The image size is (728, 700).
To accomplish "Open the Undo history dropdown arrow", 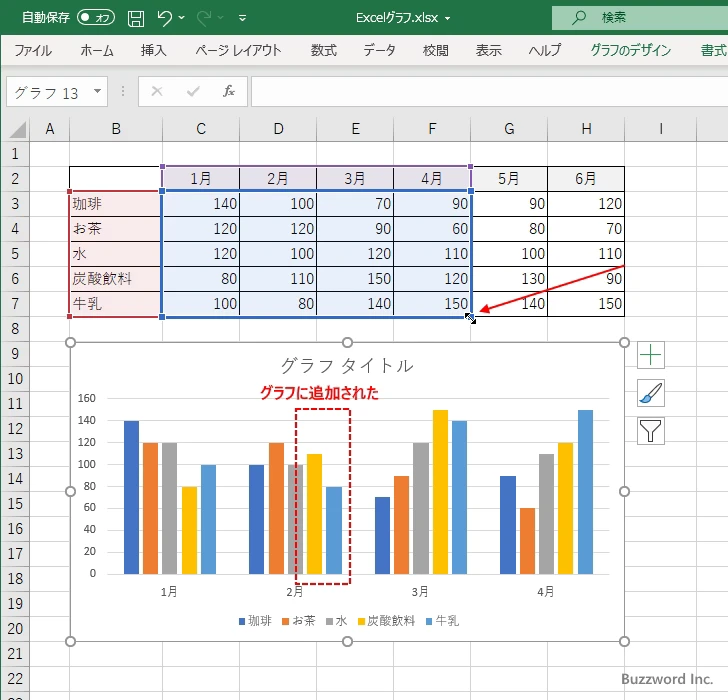I will click(182, 18).
